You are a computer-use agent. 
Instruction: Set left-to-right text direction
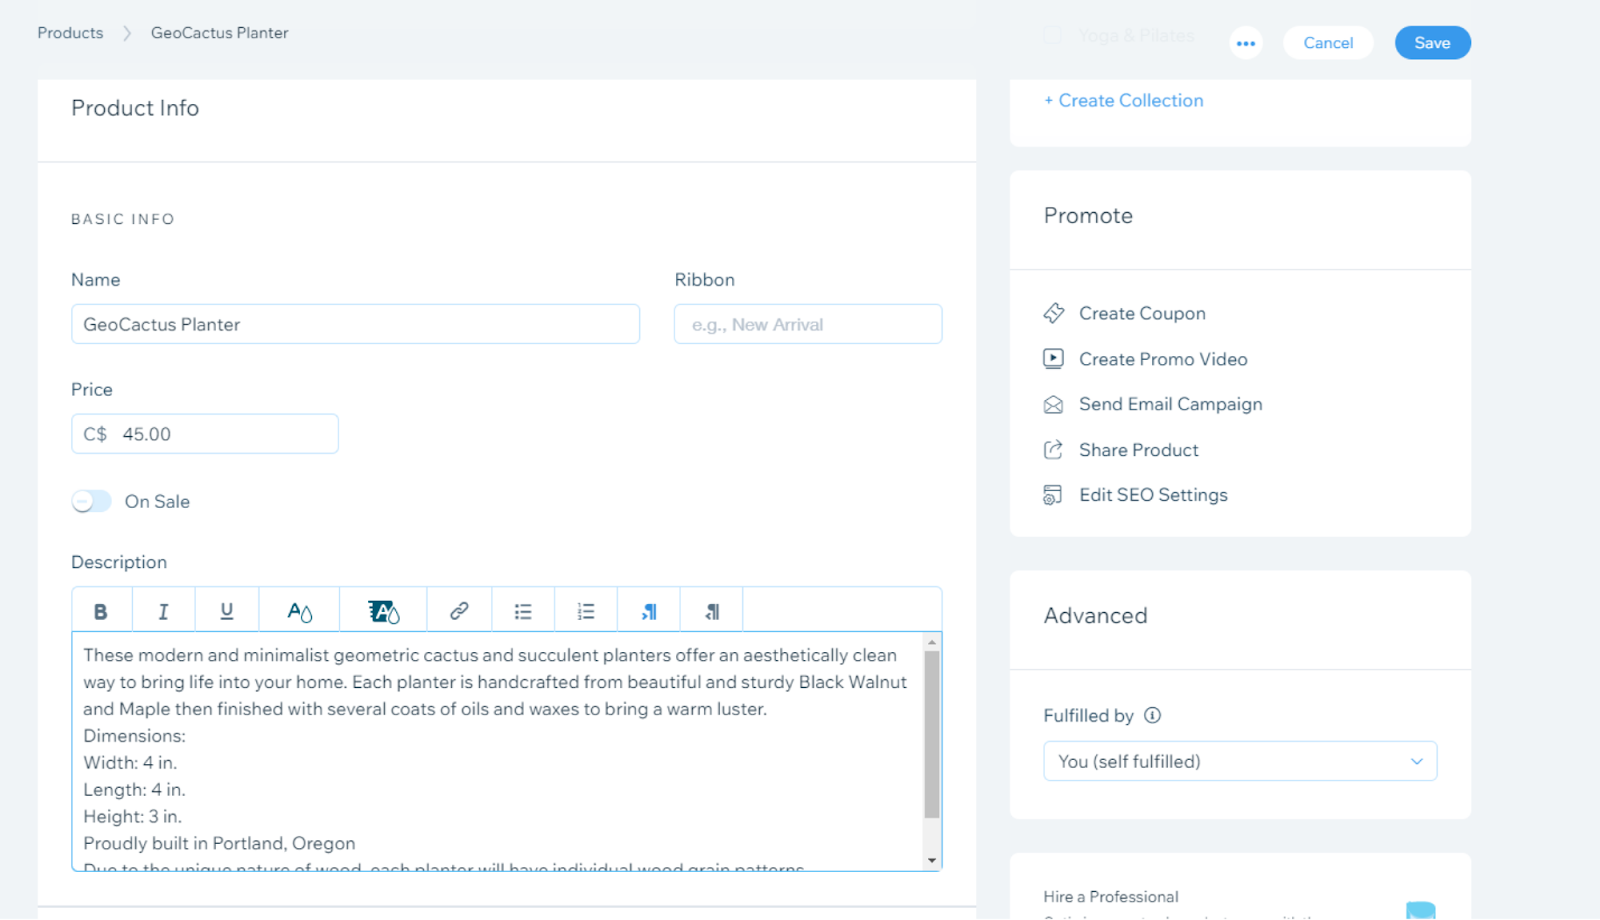tap(649, 611)
